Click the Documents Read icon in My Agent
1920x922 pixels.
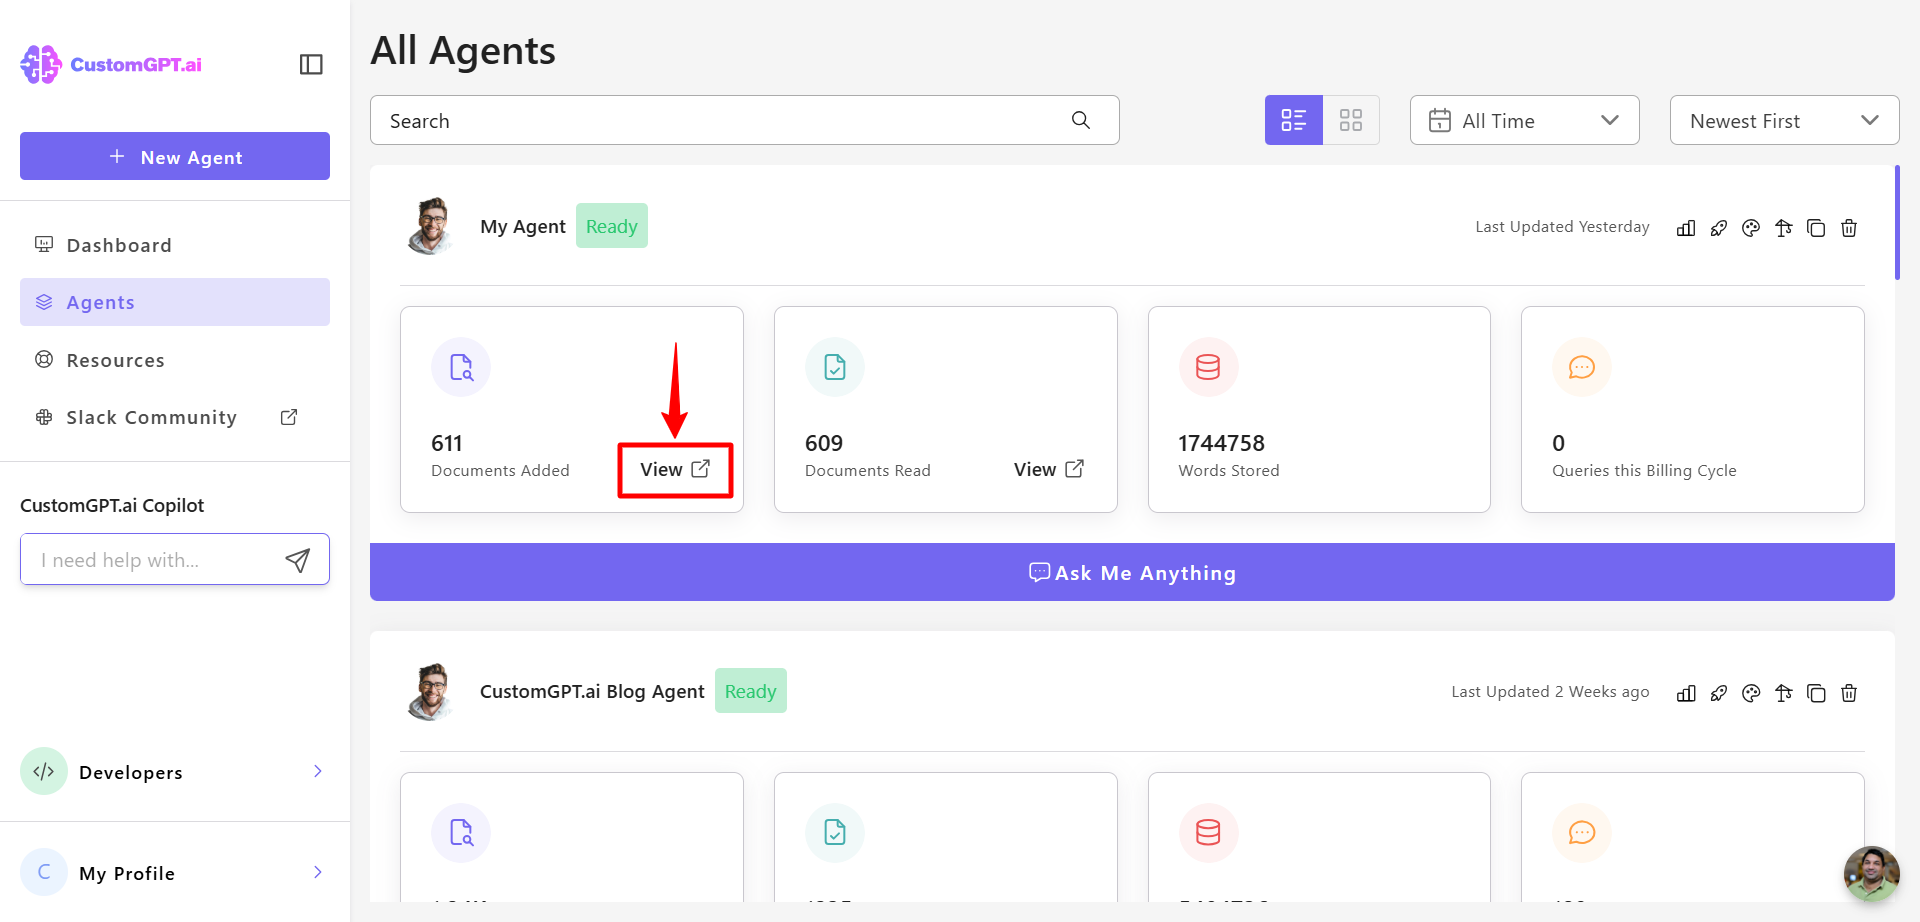pyautogui.click(x=835, y=367)
